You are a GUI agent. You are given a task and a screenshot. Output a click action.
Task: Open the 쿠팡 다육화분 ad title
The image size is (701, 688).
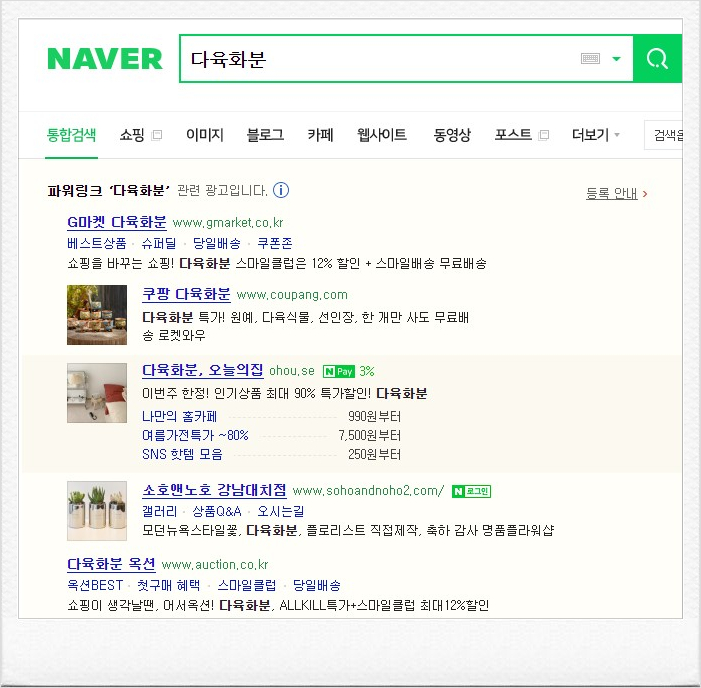click(186, 294)
